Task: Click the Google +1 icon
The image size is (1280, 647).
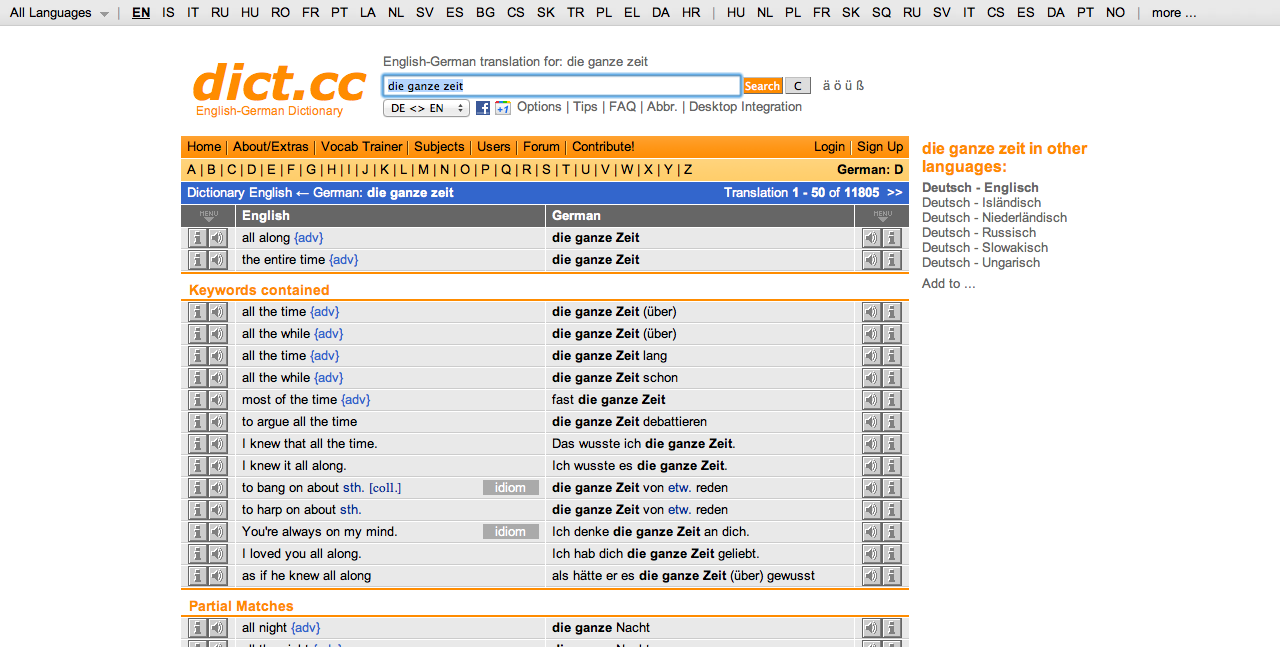Action: (502, 108)
